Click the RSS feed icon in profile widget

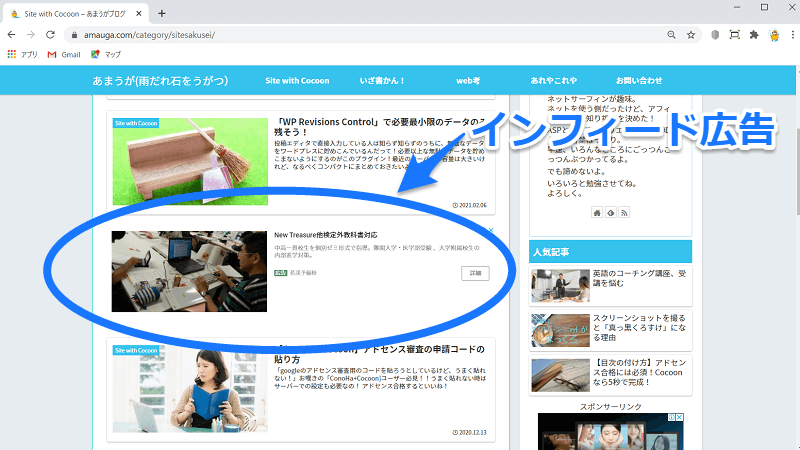pyautogui.click(x=624, y=212)
